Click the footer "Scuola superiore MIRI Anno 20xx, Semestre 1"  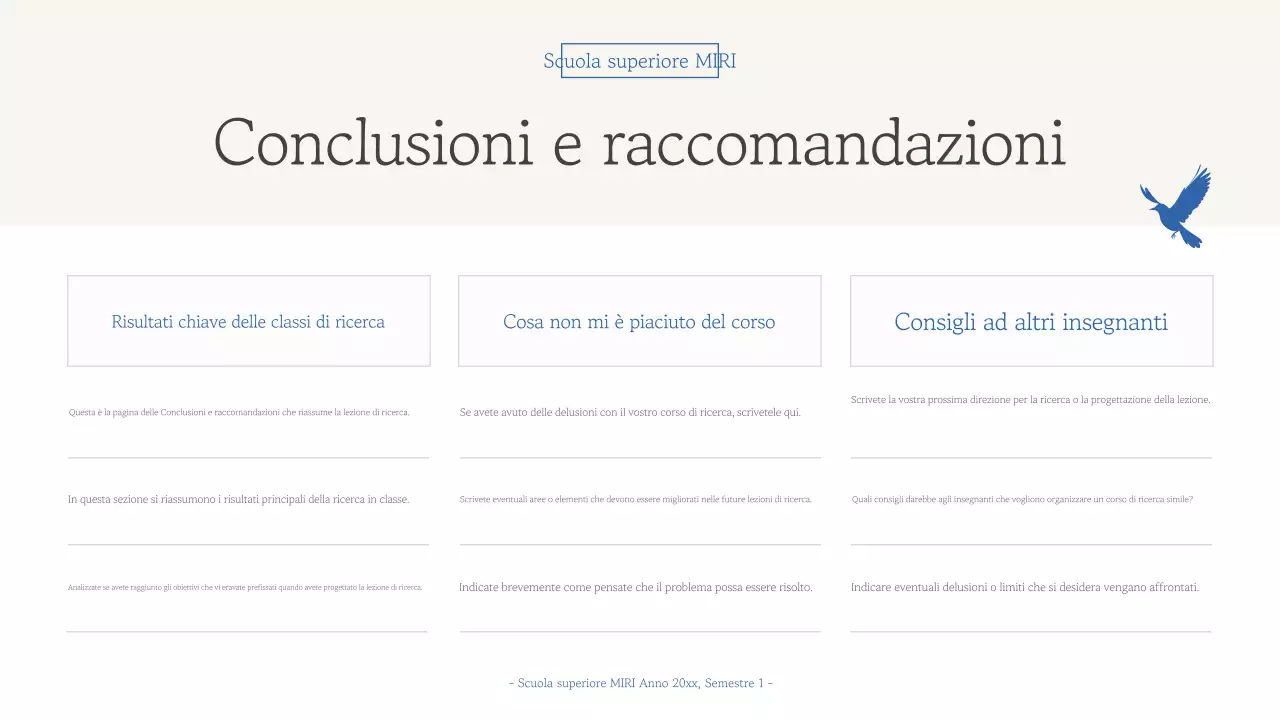coord(639,683)
